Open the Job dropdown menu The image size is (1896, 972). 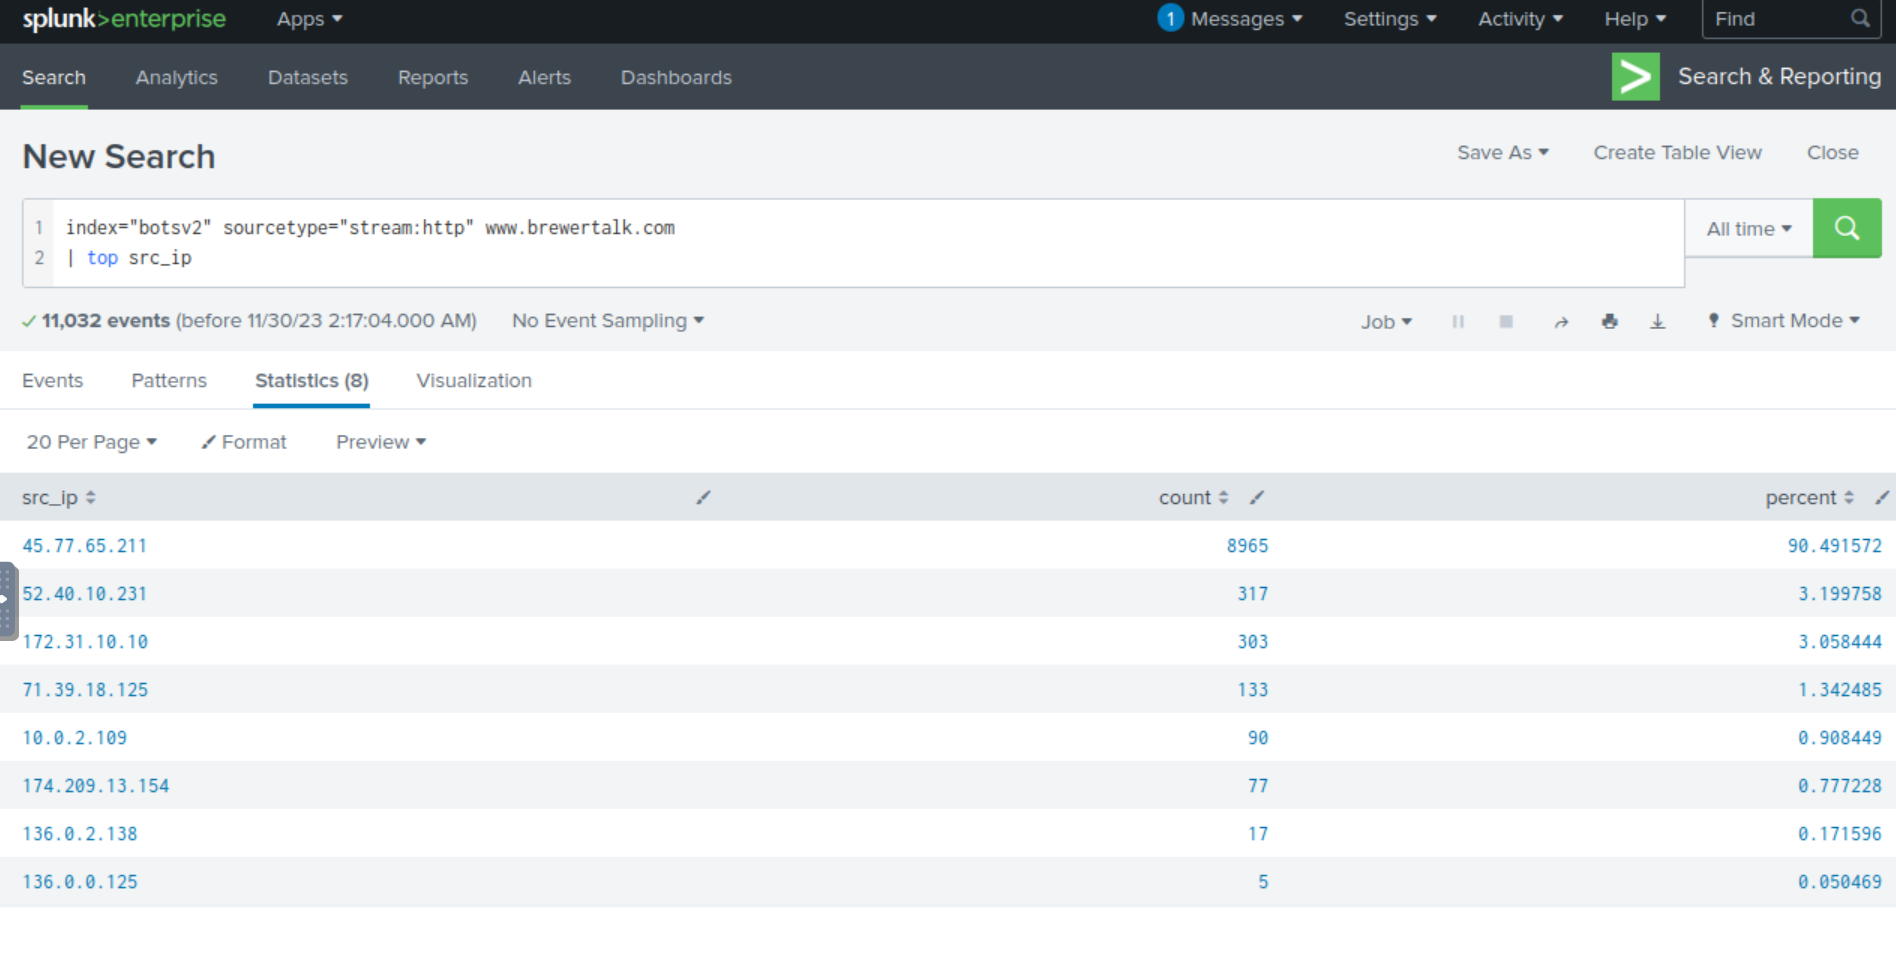pos(1386,321)
